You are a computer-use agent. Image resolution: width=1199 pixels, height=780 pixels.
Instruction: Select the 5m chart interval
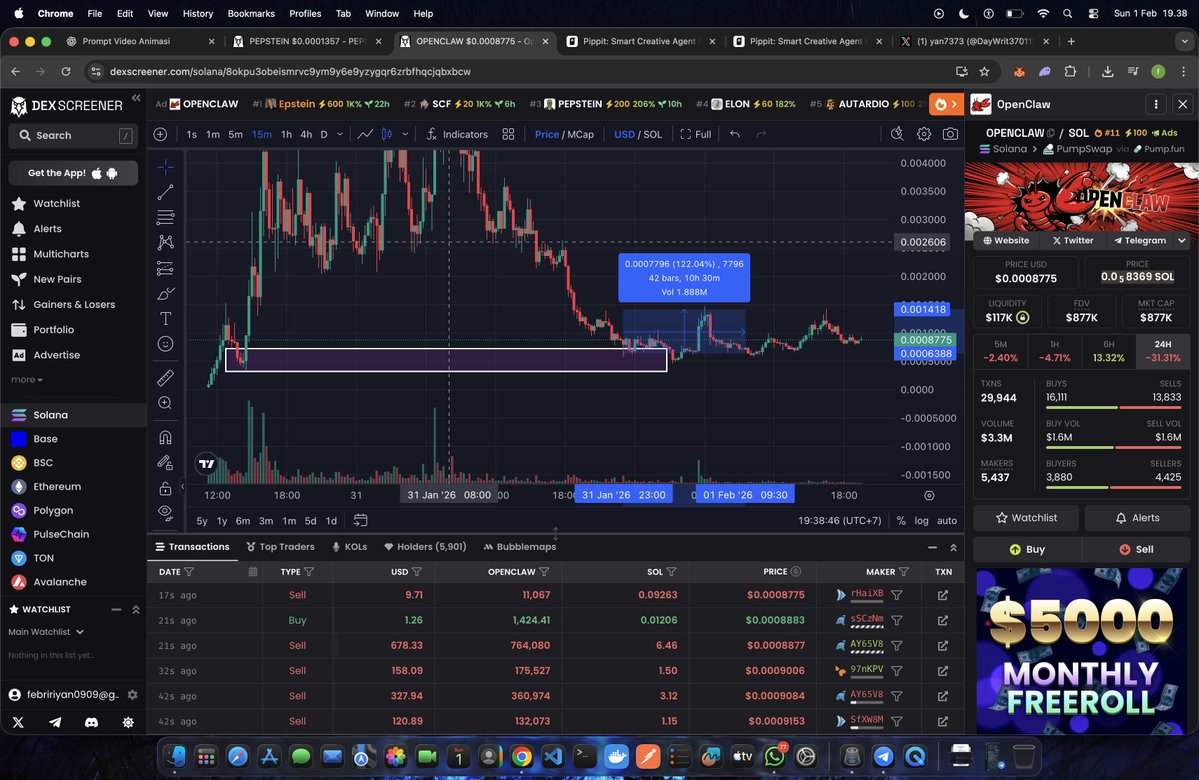coord(236,134)
